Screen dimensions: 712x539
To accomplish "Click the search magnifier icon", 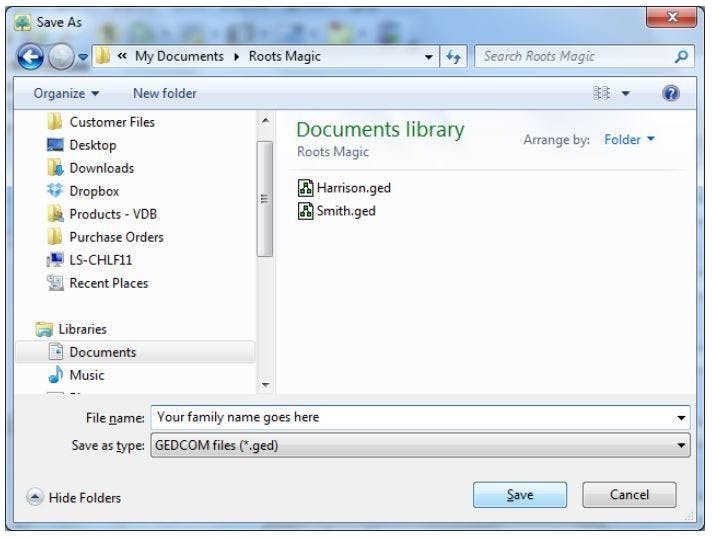I will pyautogui.click(x=681, y=57).
